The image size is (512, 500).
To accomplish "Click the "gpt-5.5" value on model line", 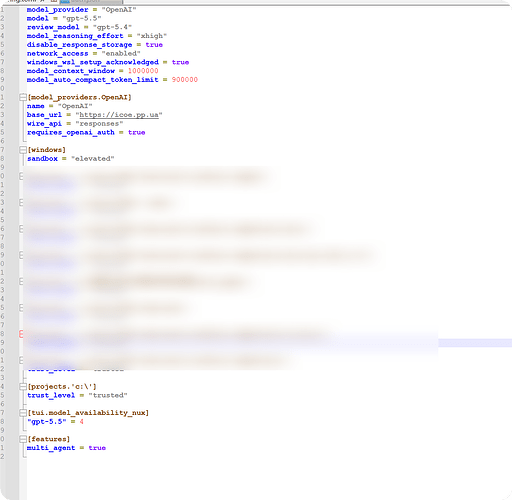I will pos(82,18).
